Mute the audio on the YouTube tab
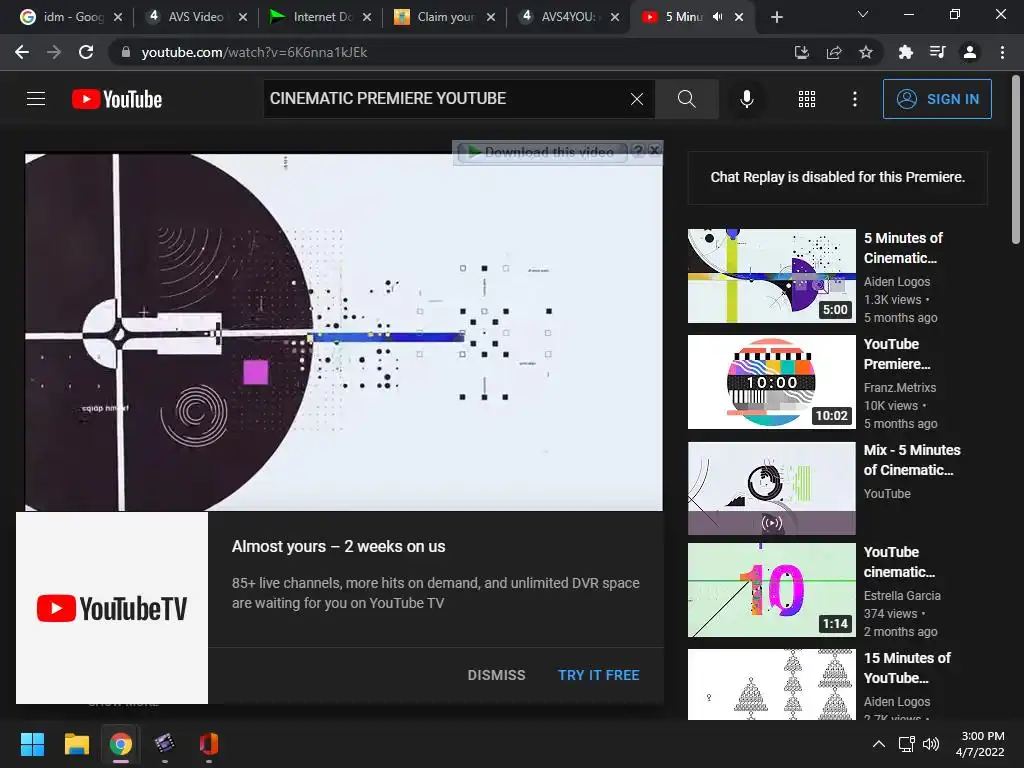 (717, 17)
